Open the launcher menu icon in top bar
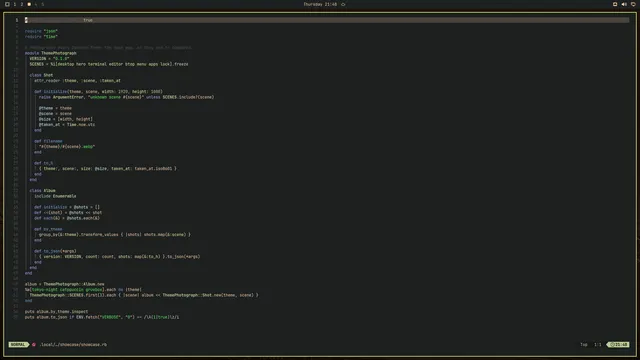 (x=7, y=4)
